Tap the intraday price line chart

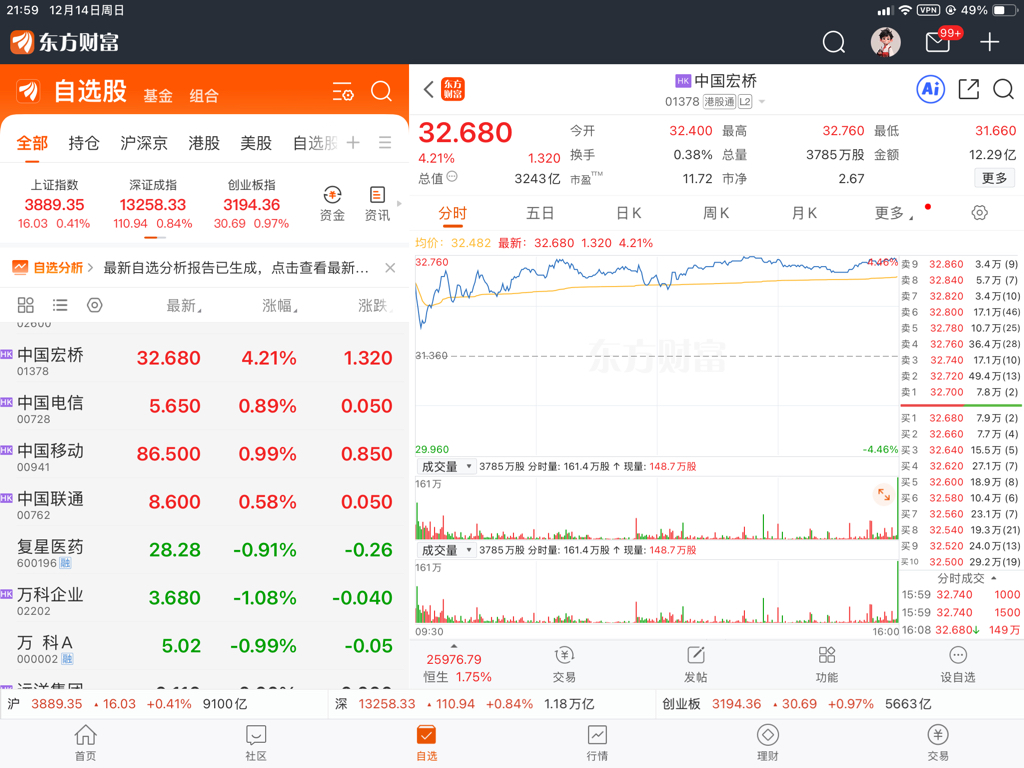coord(656,356)
